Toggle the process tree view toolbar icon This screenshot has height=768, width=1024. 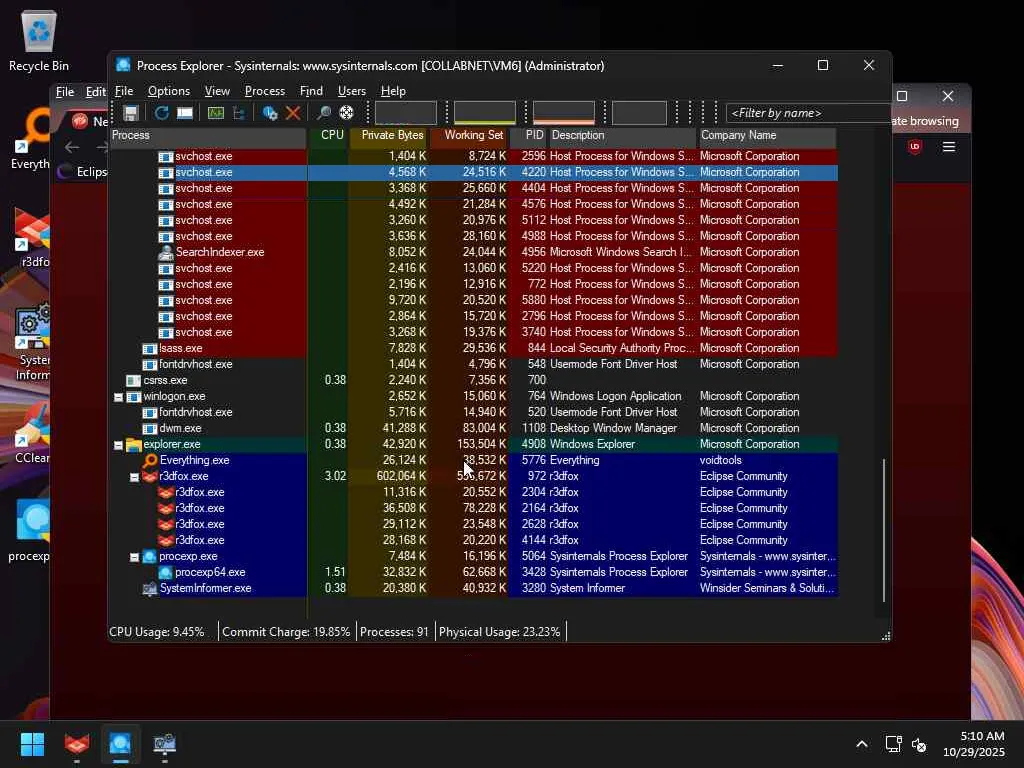tap(239, 113)
